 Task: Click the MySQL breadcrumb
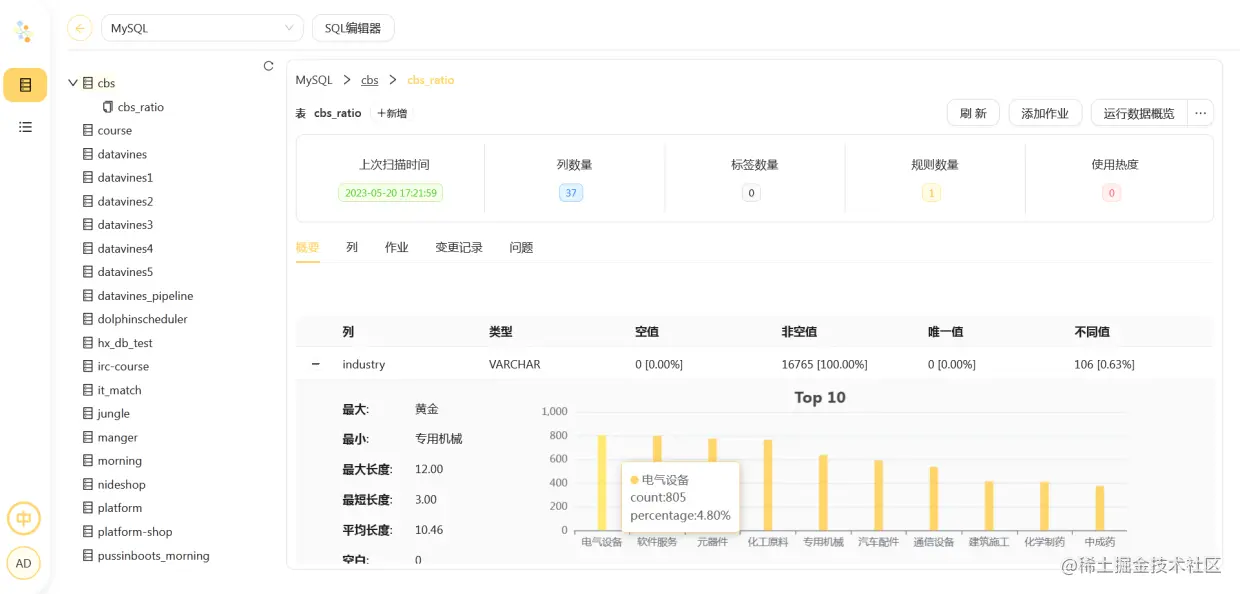[314, 80]
